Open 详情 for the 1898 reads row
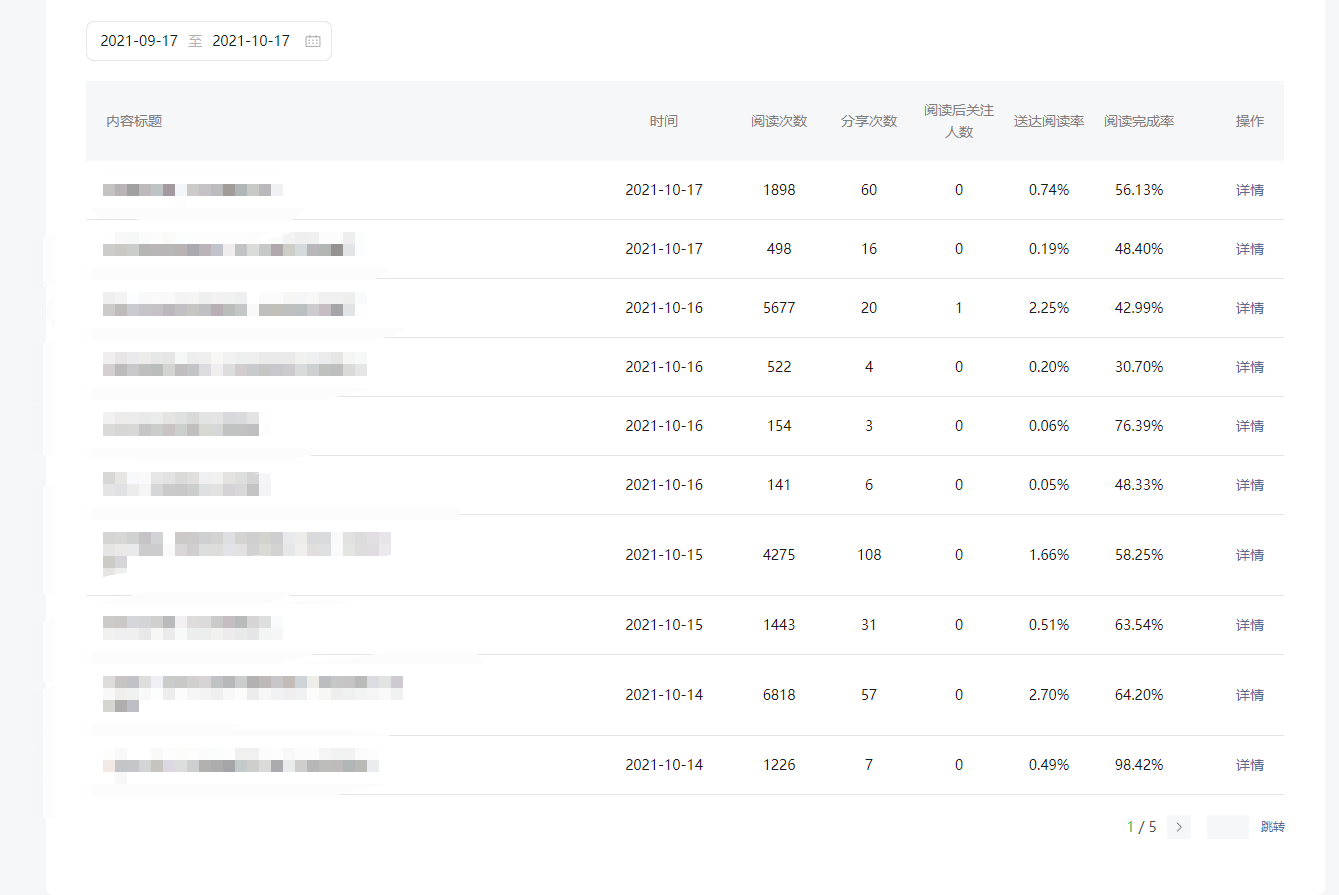This screenshot has width=1339, height=895. (x=1249, y=190)
